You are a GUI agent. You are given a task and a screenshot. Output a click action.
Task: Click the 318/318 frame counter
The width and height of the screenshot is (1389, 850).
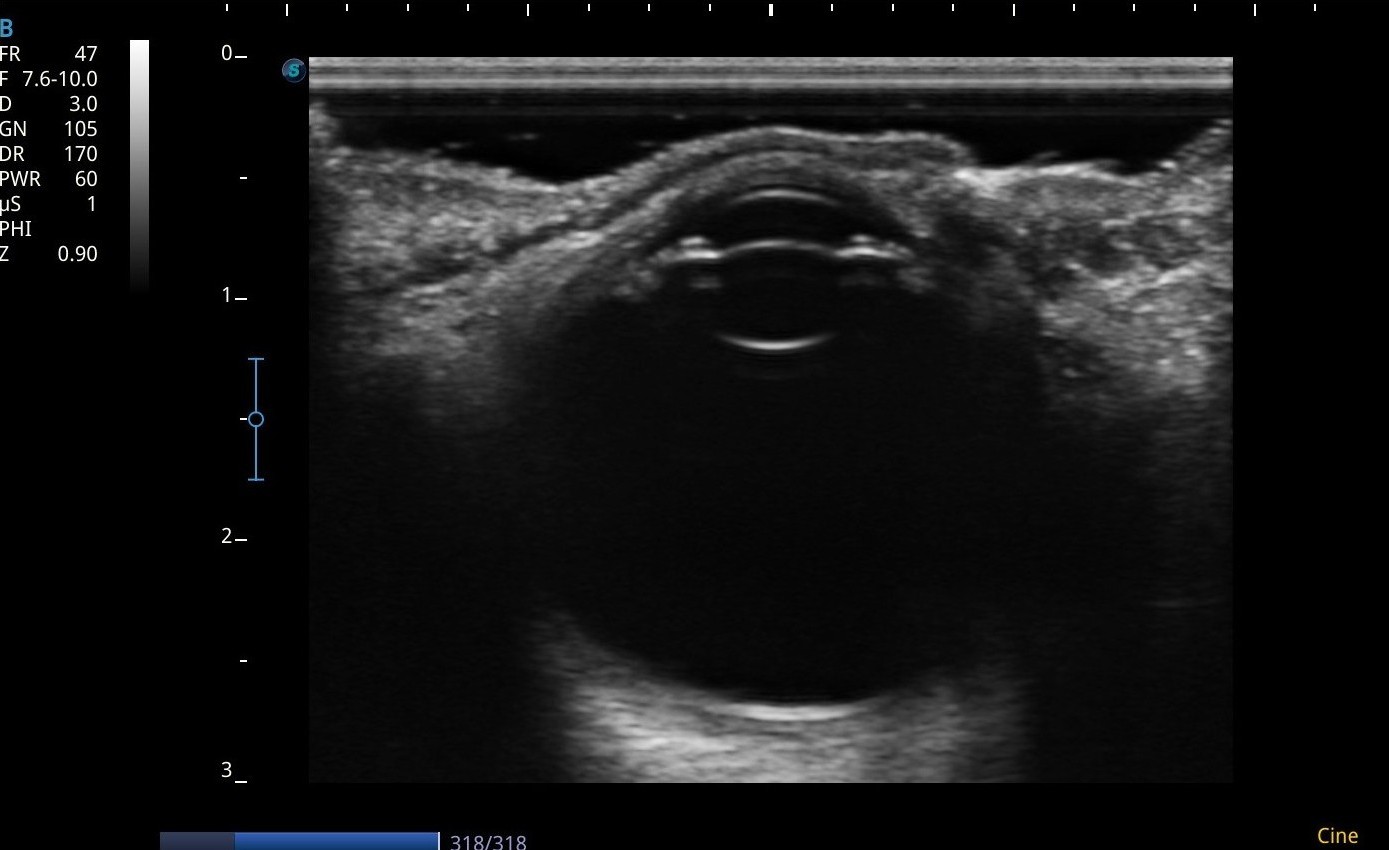pos(488,842)
